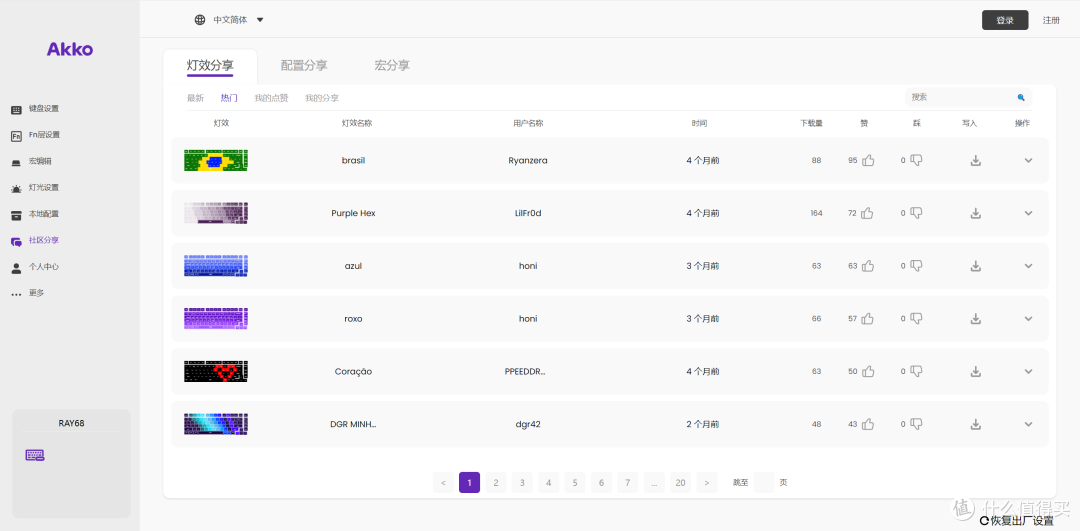Thumbs up the Purple Hex effect
The height and width of the screenshot is (531, 1080).
868,214
